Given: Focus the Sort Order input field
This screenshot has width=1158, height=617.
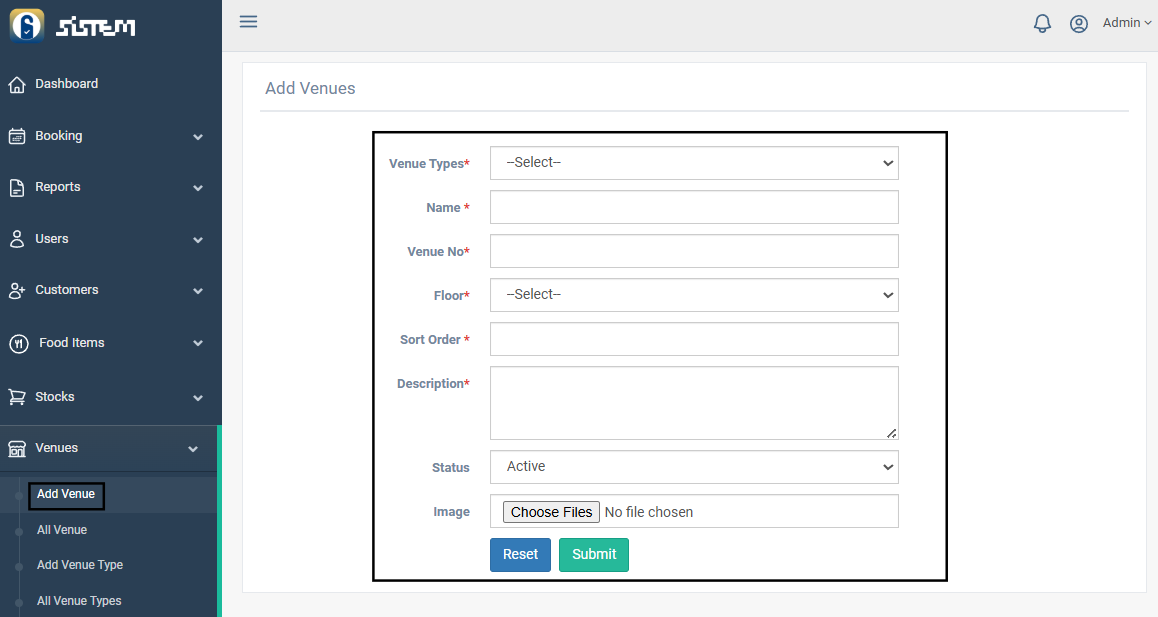Looking at the screenshot, I should (x=694, y=339).
